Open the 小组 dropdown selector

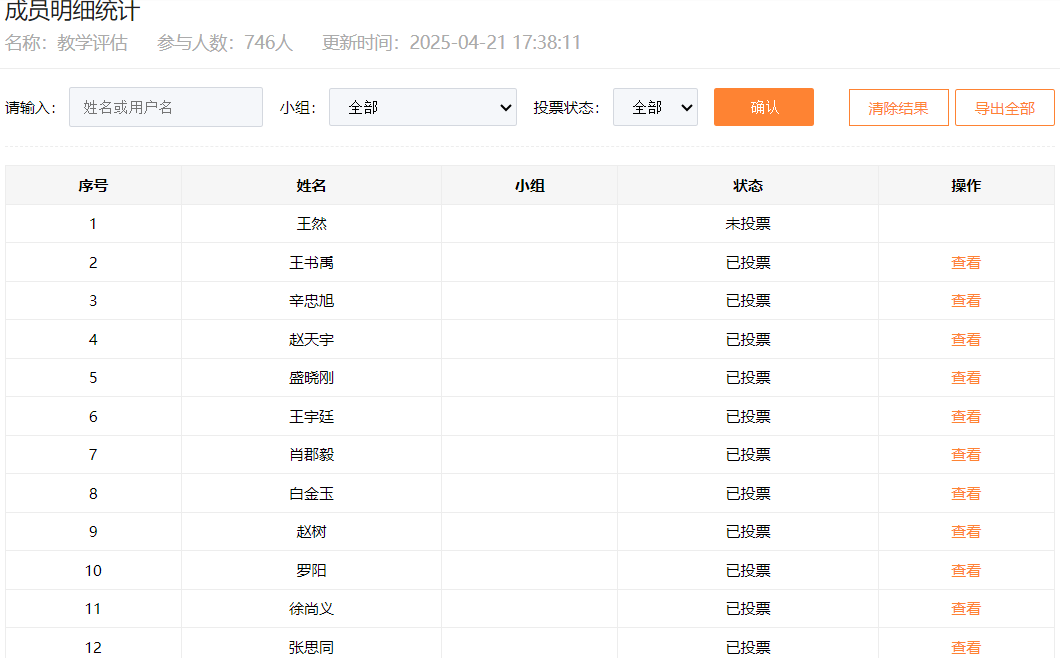coord(423,107)
